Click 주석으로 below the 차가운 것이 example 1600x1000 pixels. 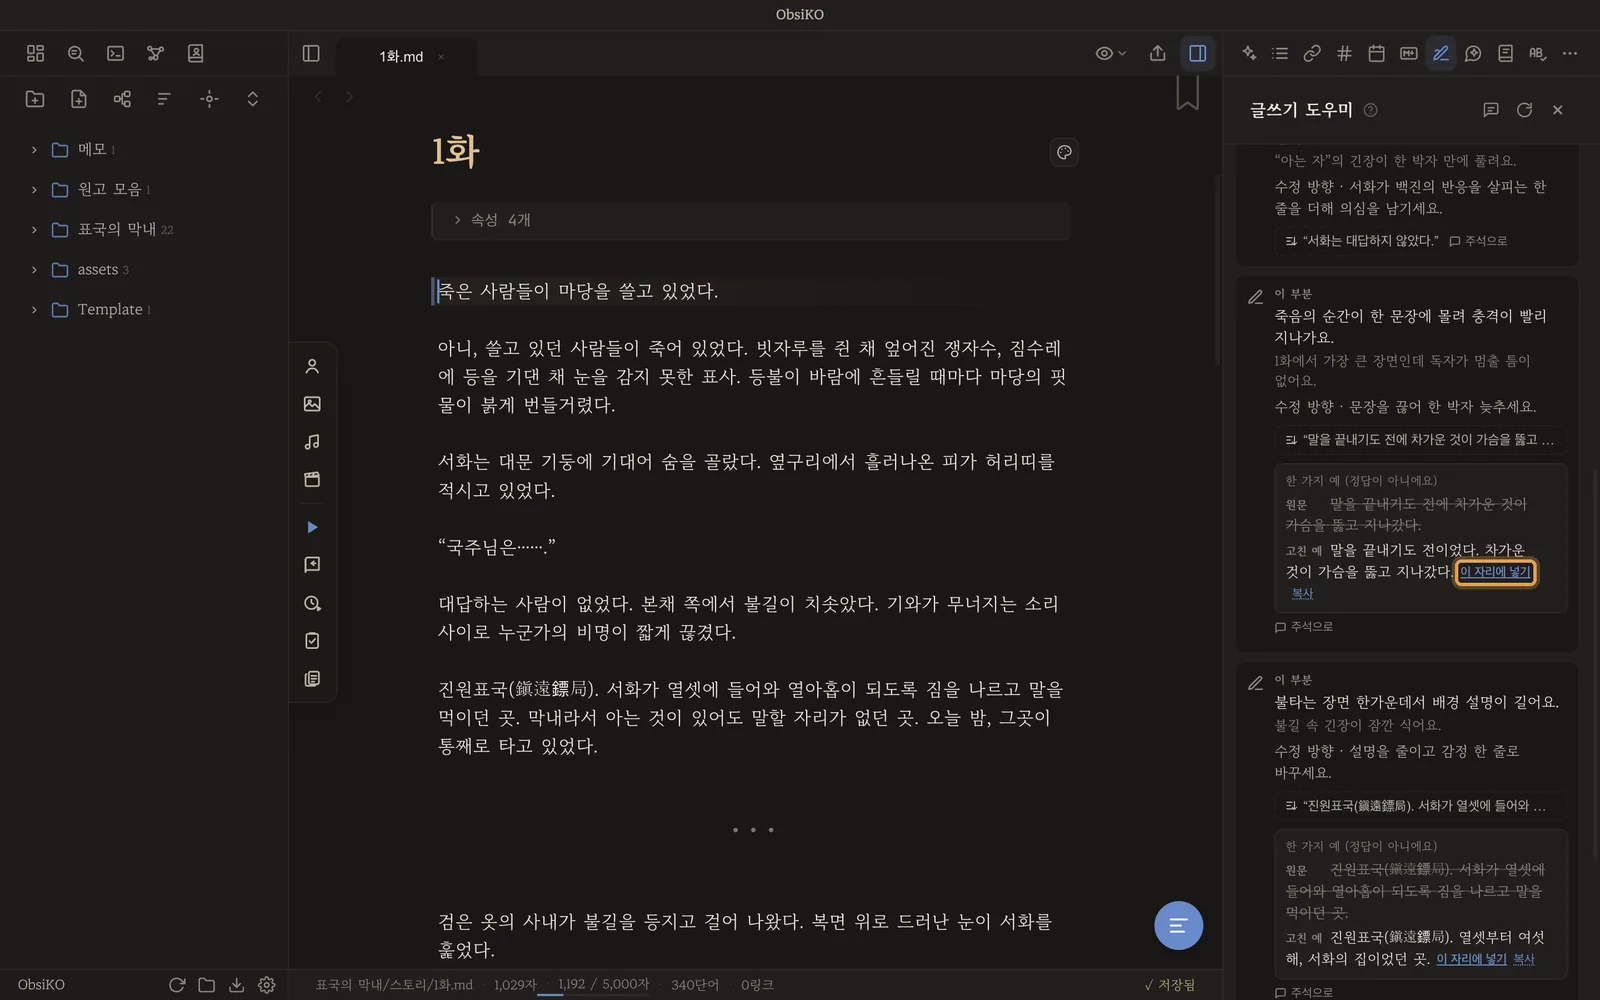tap(1304, 626)
